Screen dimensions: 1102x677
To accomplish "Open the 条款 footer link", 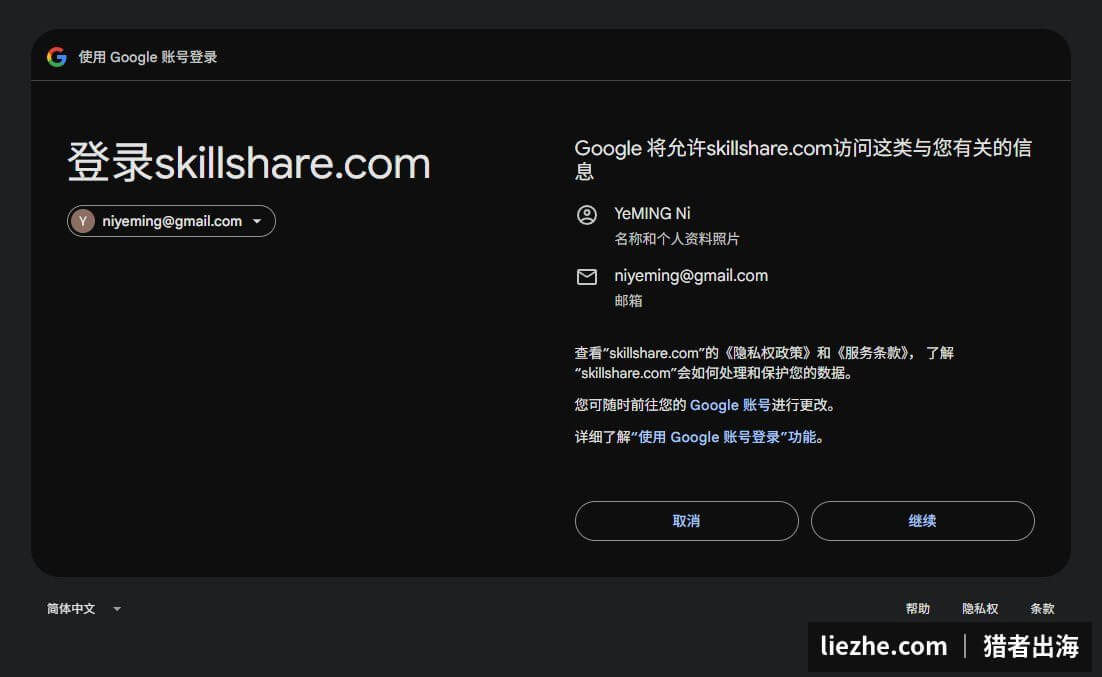I will [1042, 609].
